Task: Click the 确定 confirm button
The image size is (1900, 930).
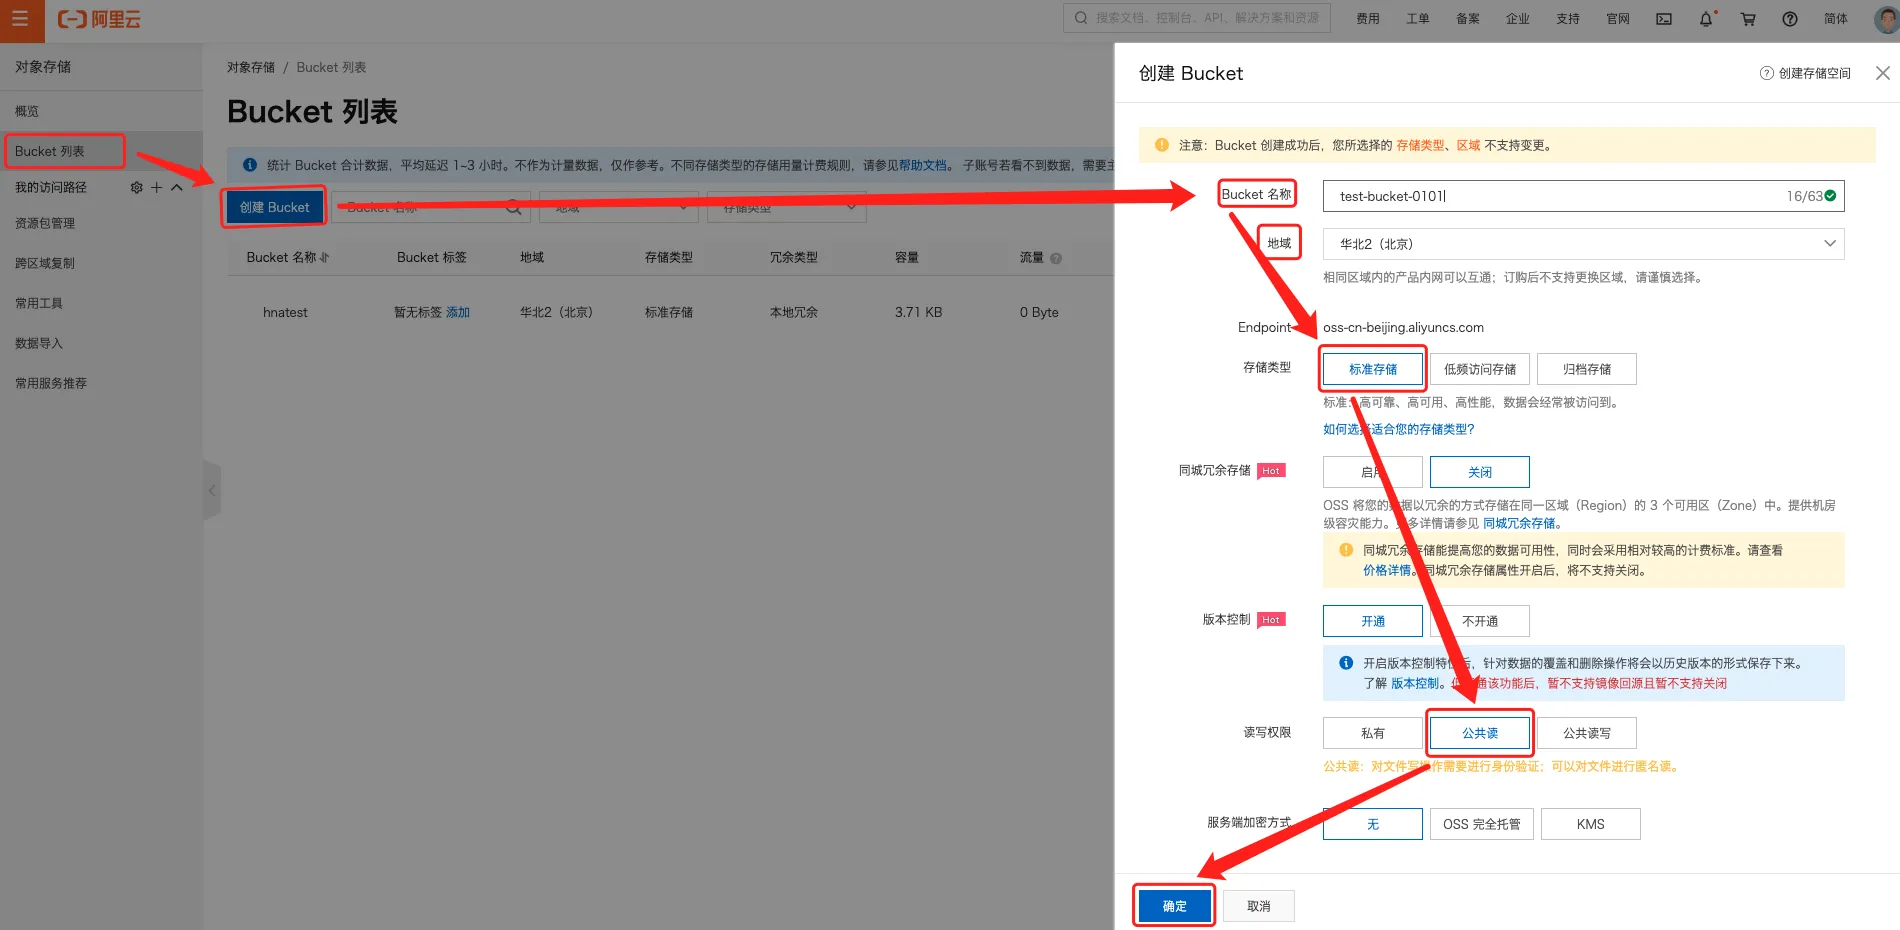Action: [1174, 906]
